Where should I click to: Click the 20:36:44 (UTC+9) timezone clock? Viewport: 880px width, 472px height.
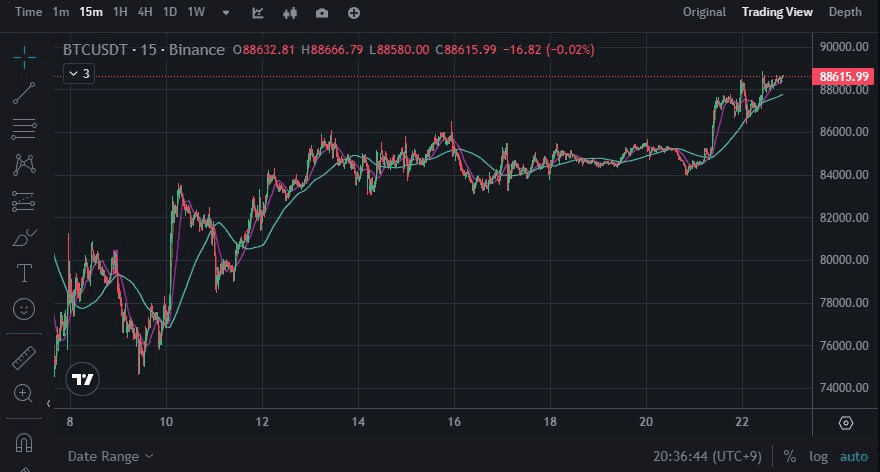(x=707, y=456)
